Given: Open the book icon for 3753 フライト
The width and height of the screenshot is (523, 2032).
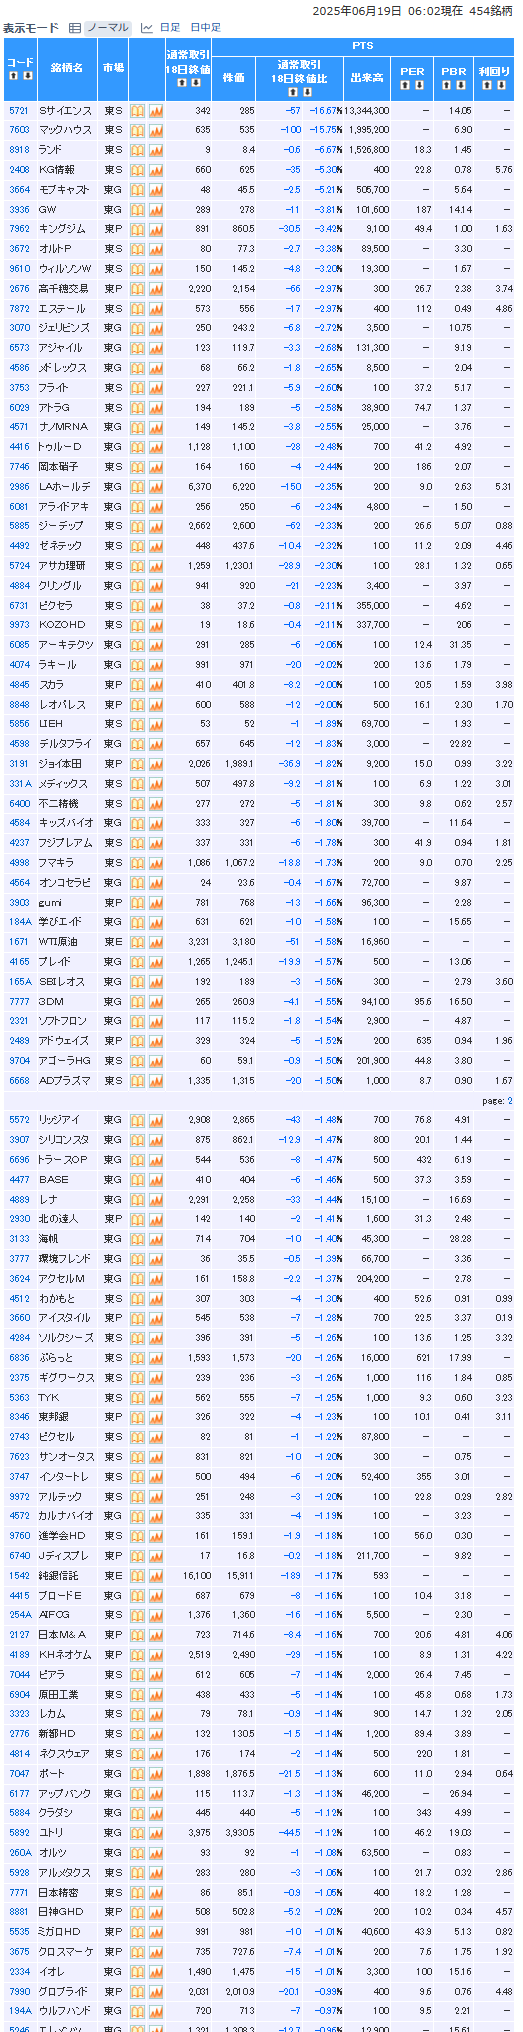Looking at the screenshot, I should 138,387.
